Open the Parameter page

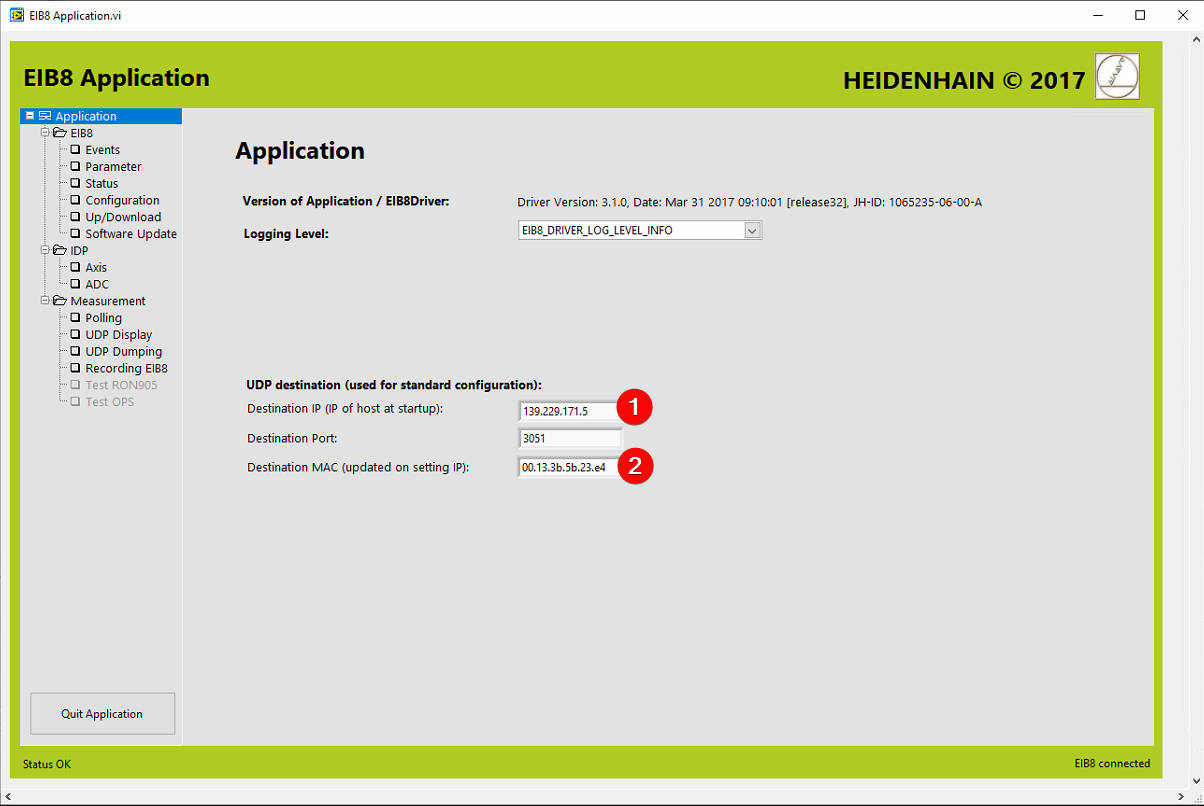click(x=113, y=167)
